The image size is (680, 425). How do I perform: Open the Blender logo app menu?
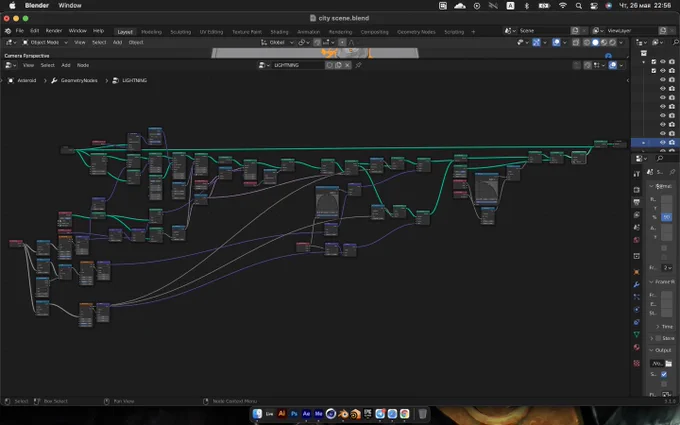8,31
